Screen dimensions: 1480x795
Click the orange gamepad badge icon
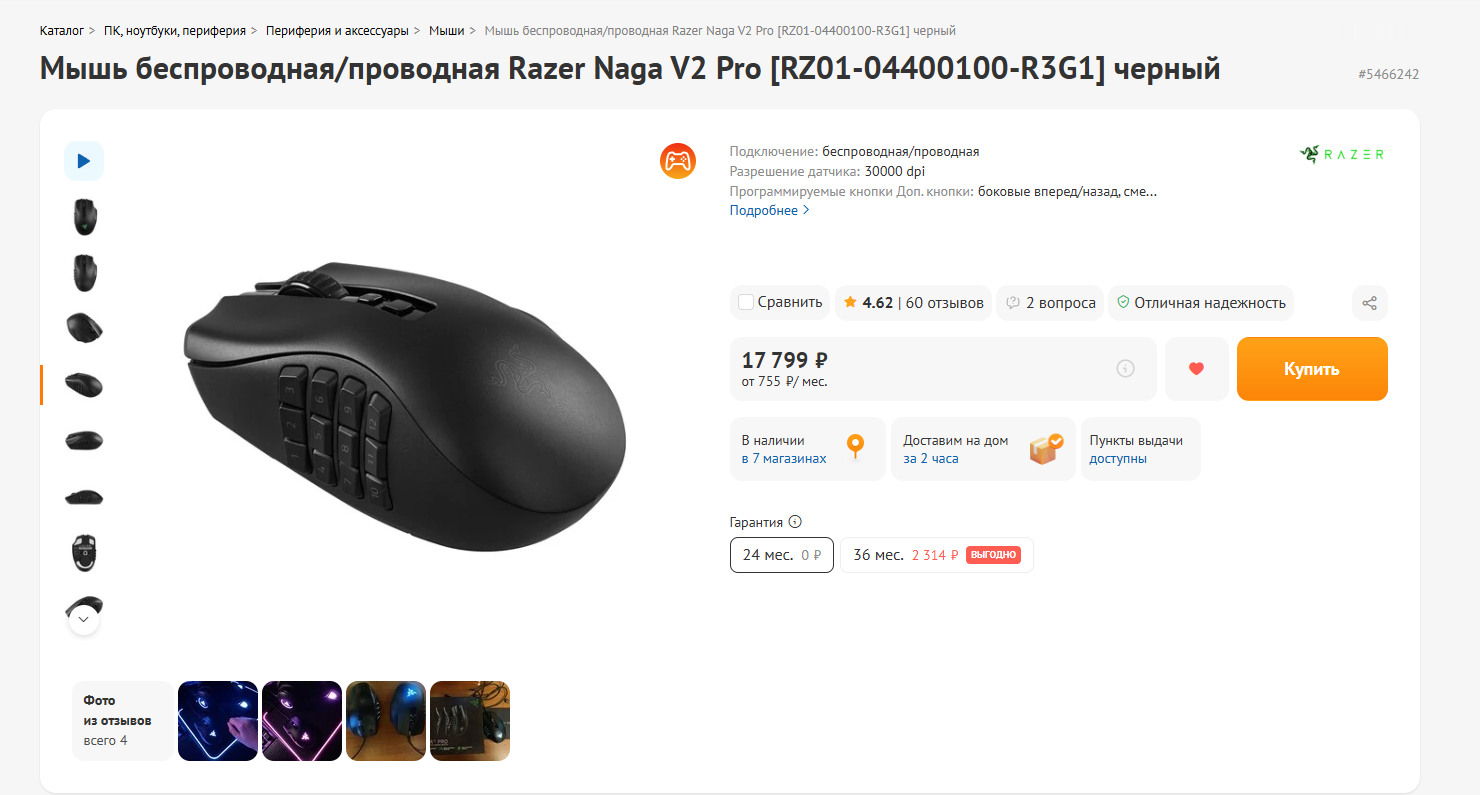tap(678, 161)
